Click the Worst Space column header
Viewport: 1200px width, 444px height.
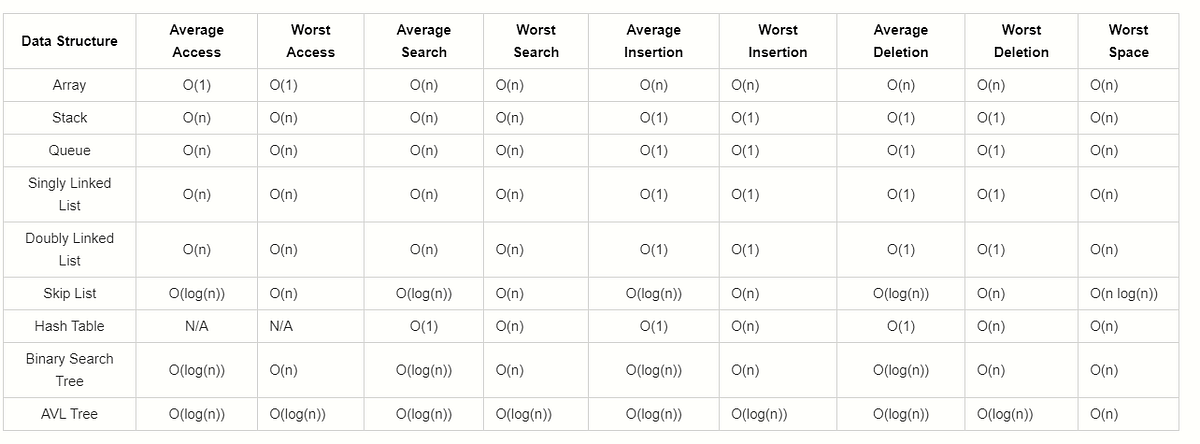coord(1128,41)
